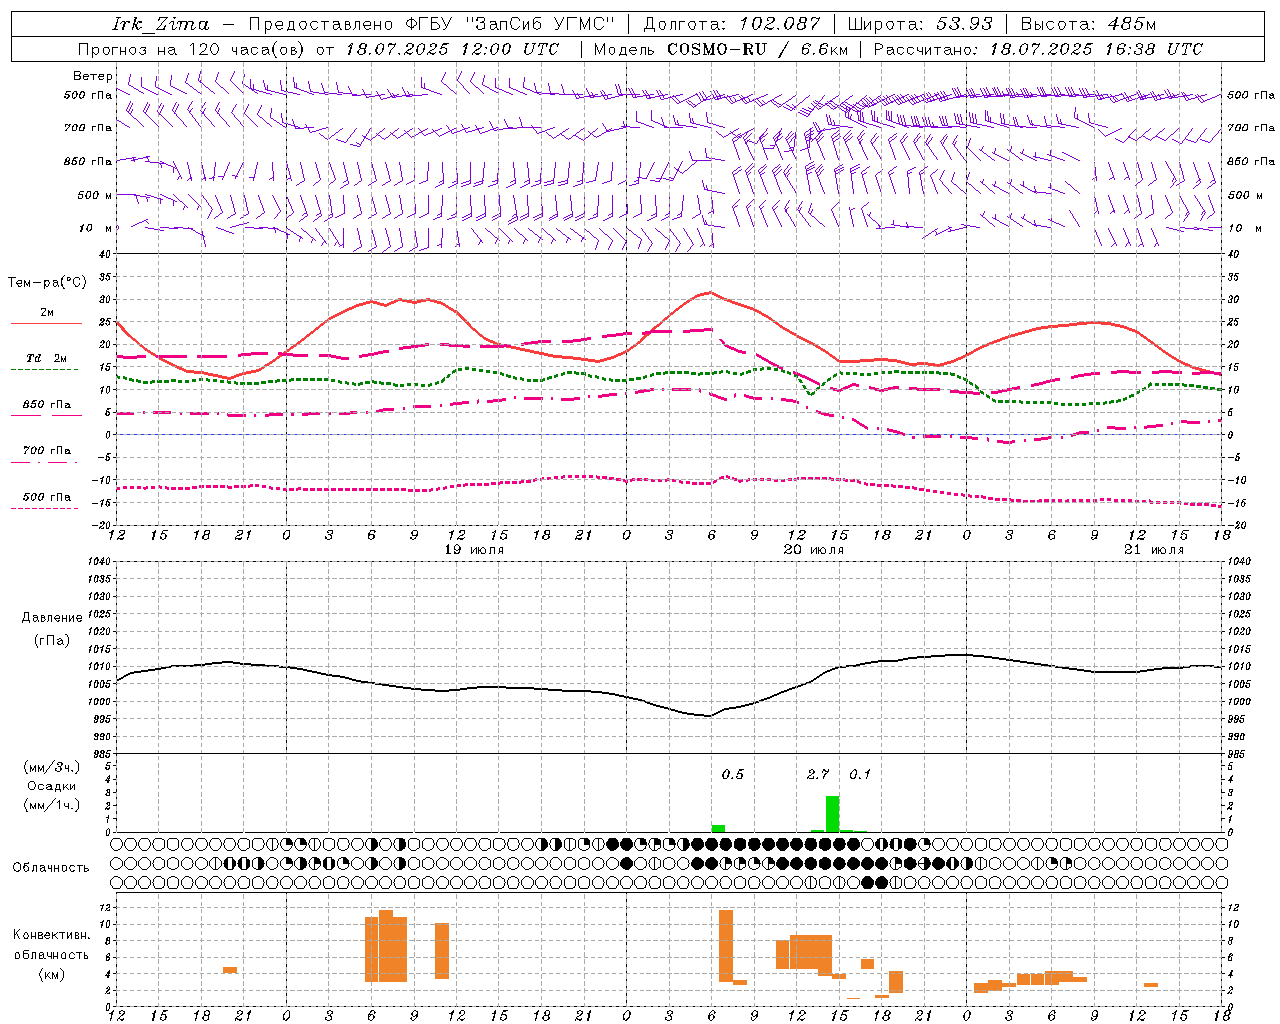This screenshot has width=1280, height=1024.
Task: Click the '0.1' precipitation amount value
Action: coord(860,775)
